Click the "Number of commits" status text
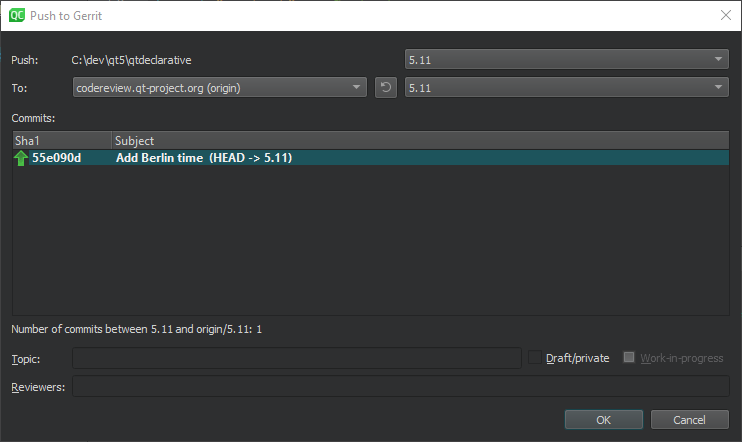742x442 pixels. (x=136, y=329)
